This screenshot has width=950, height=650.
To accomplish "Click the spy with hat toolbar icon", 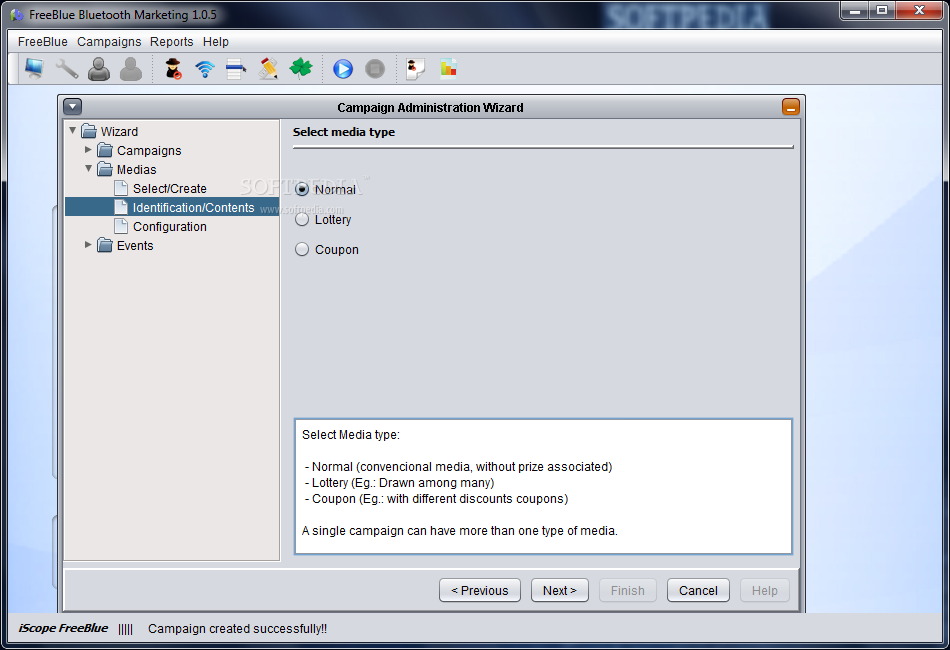I will point(173,68).
